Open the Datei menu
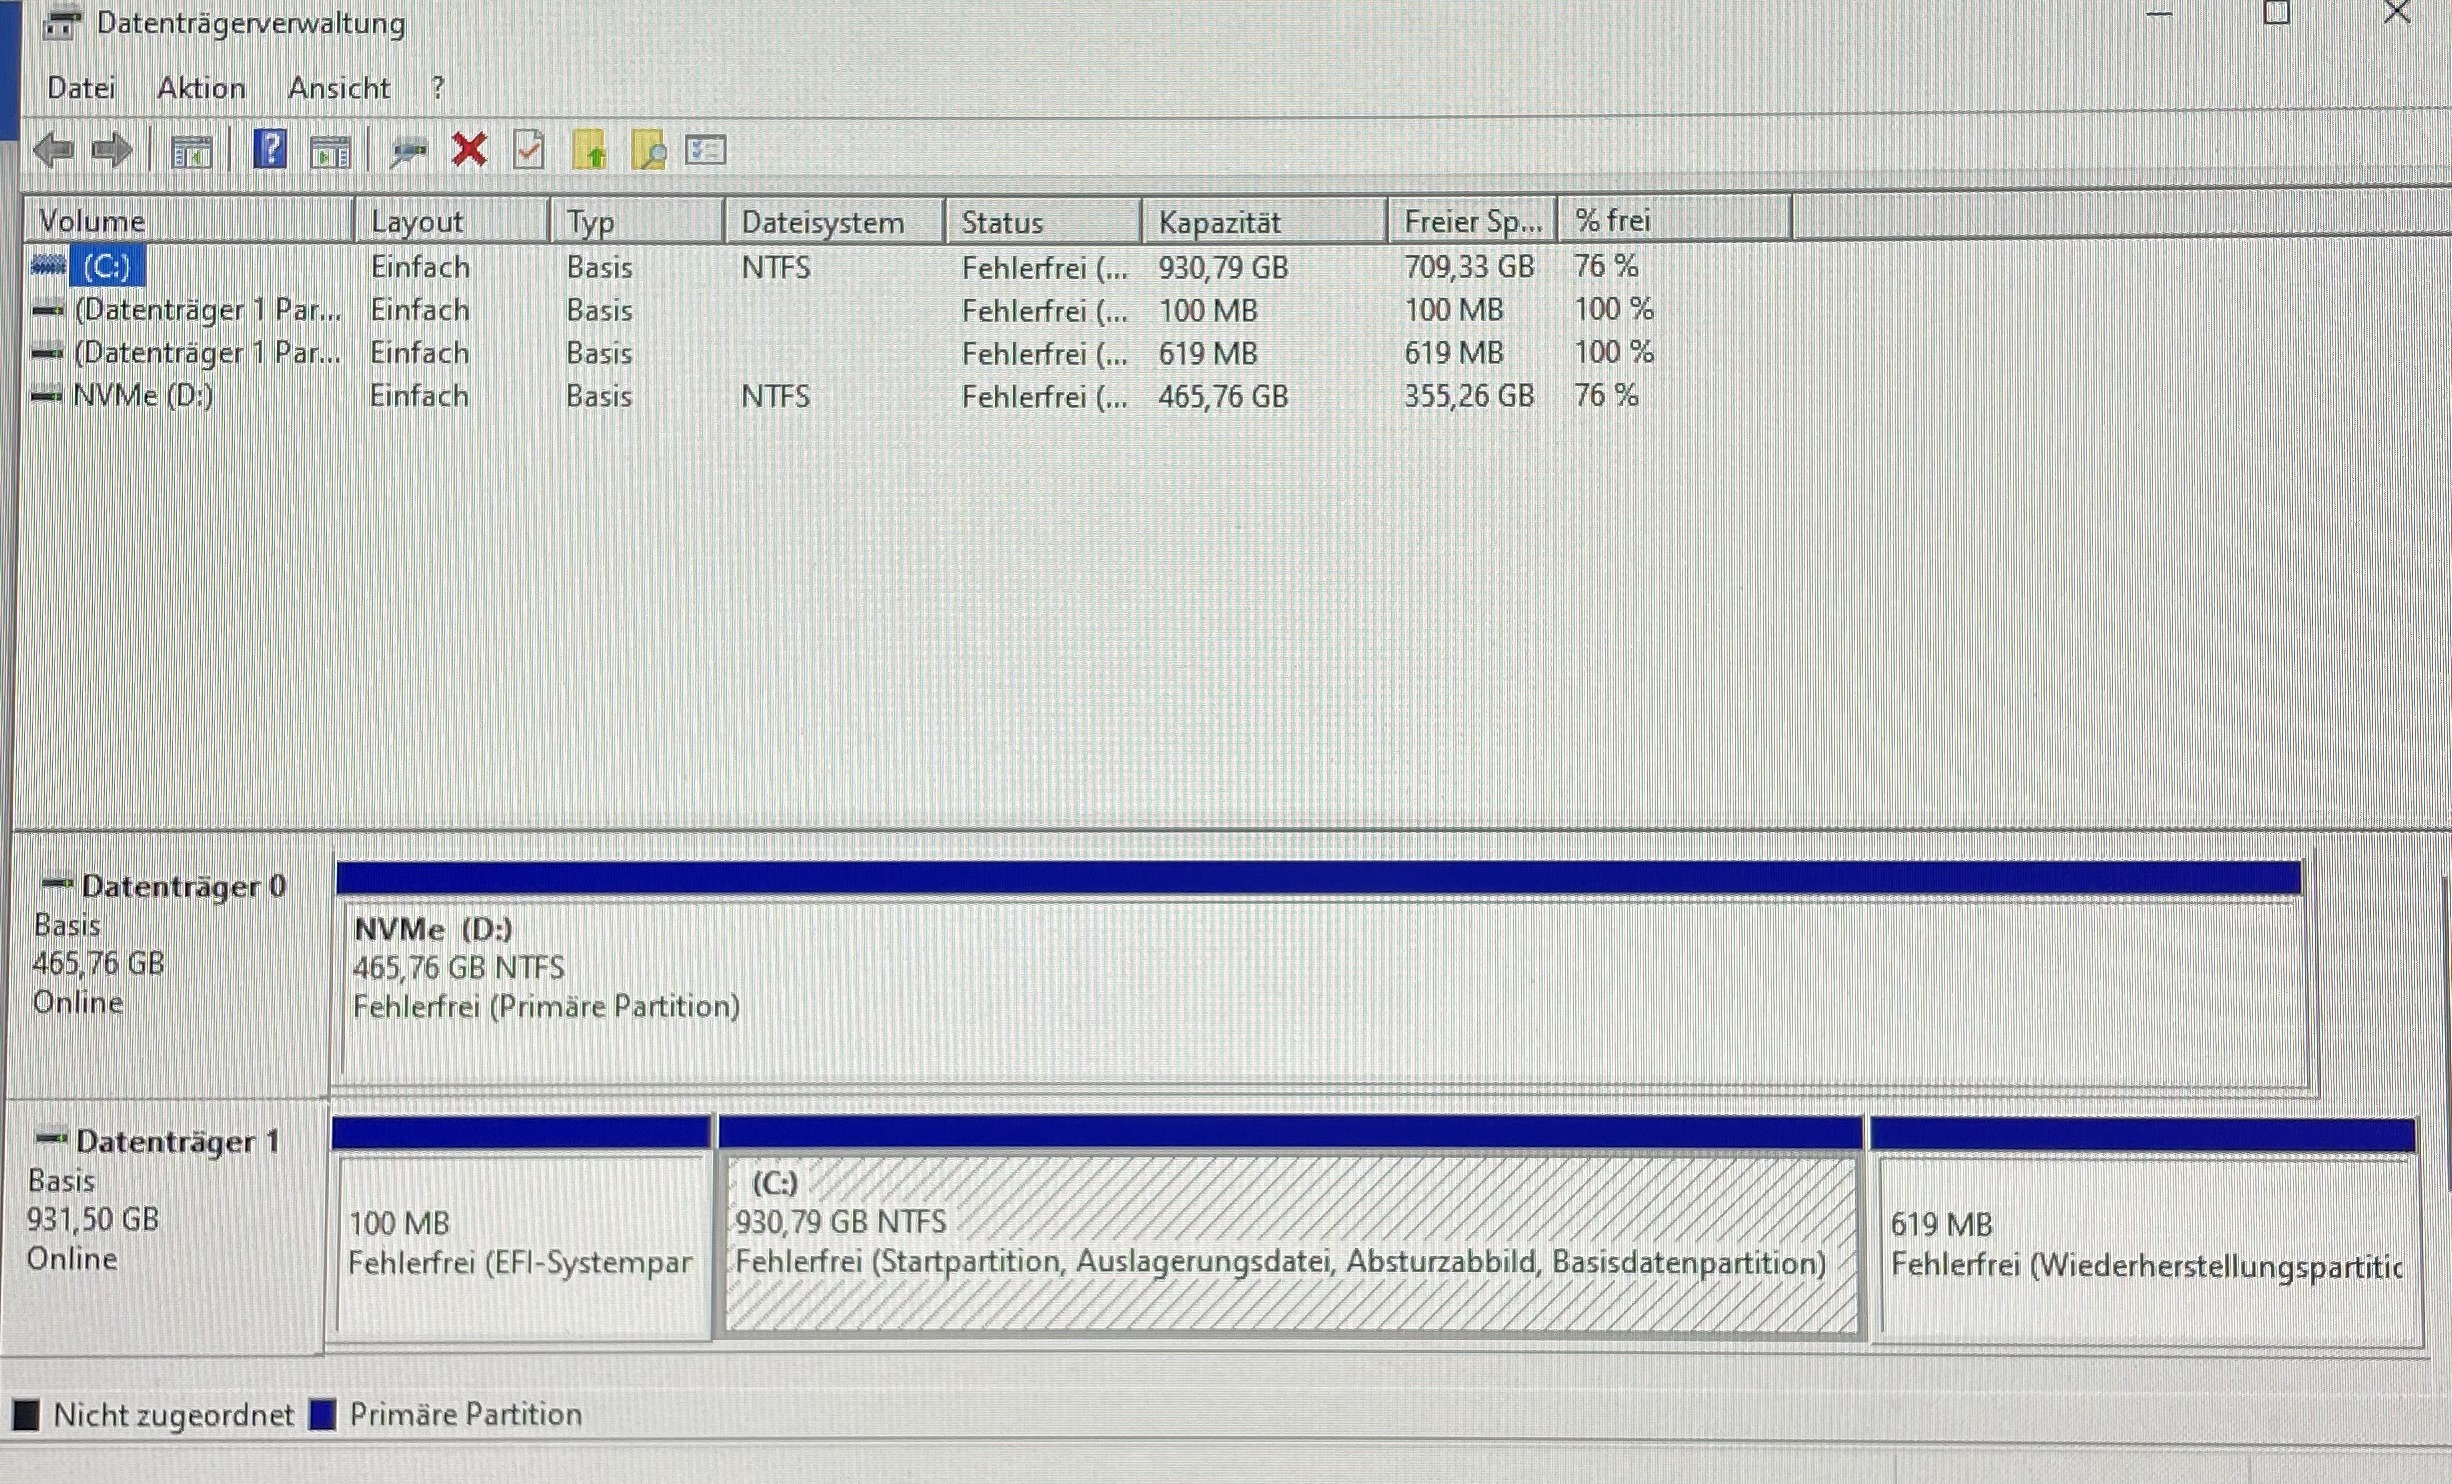This screenshot has height=1484, width=2452. 81,88
